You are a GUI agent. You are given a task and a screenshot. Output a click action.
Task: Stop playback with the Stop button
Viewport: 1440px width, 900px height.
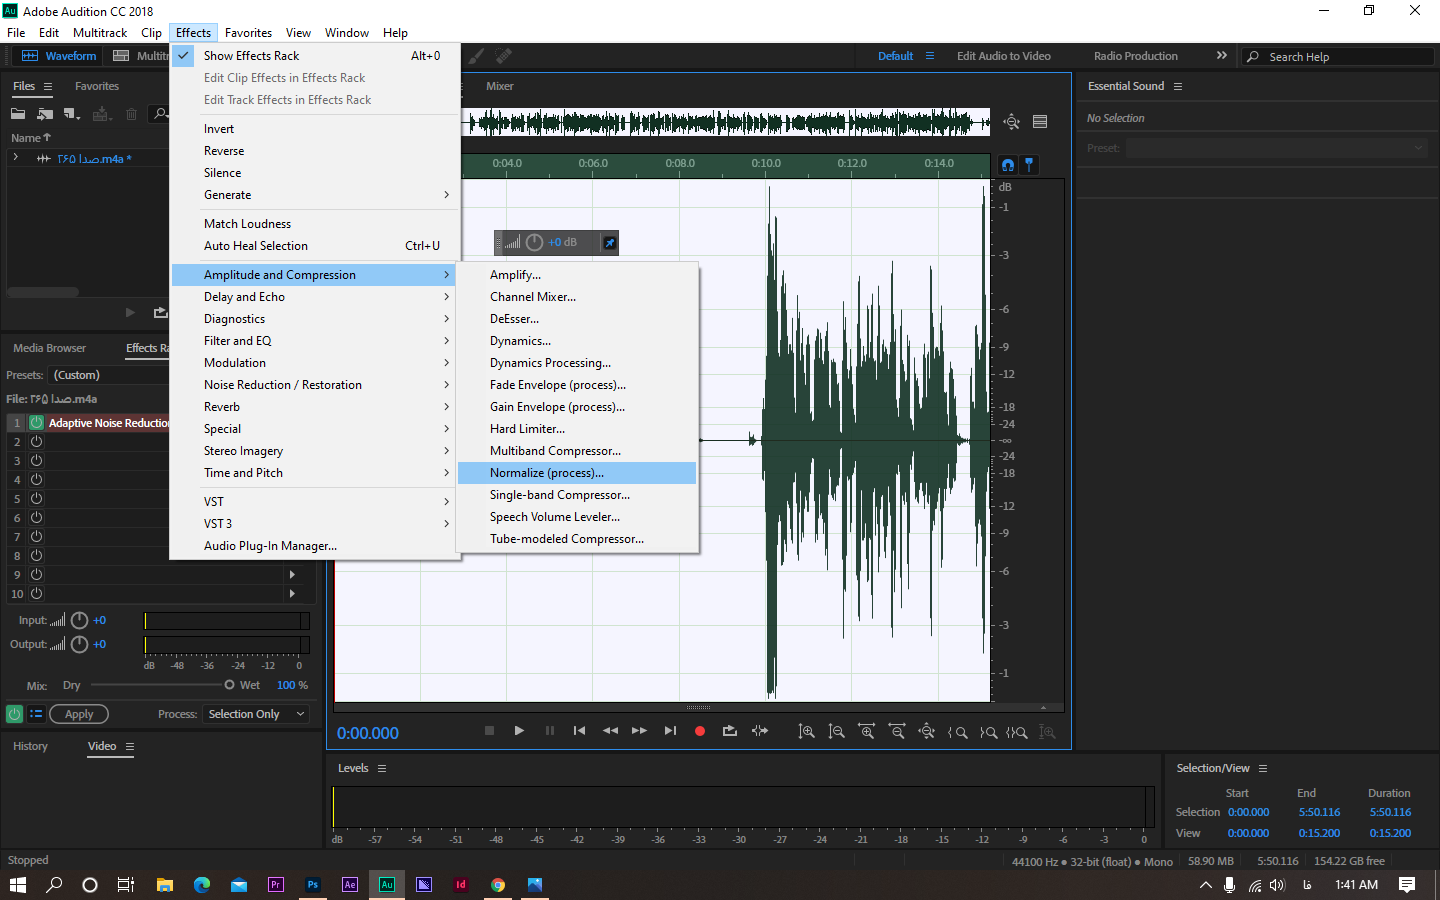pyautogui.click(x=489, y=731)
